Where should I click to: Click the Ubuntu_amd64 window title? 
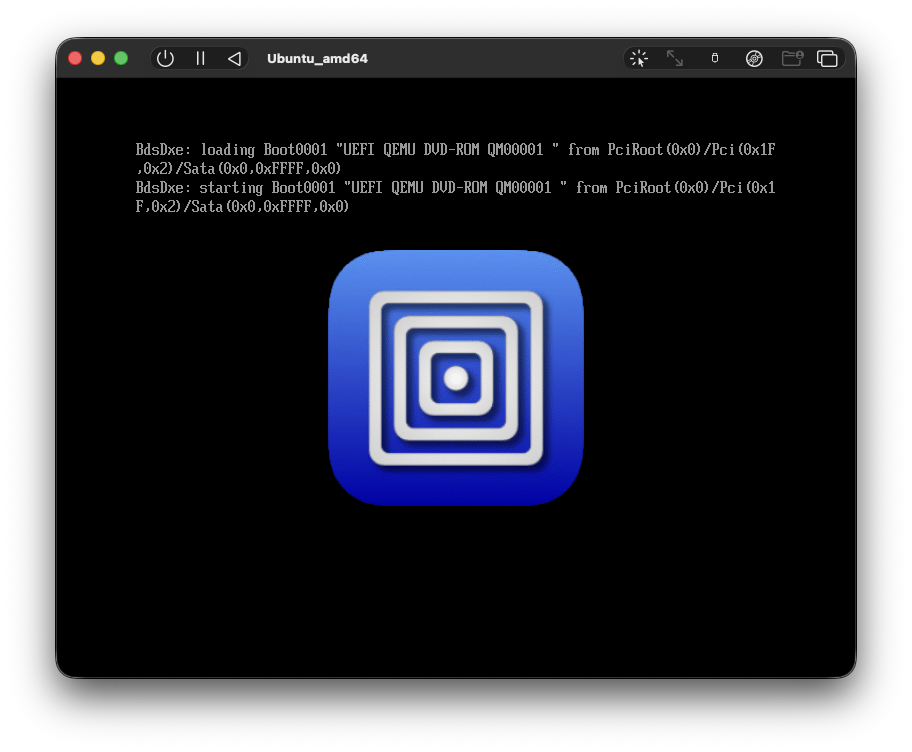pos(317,58)
